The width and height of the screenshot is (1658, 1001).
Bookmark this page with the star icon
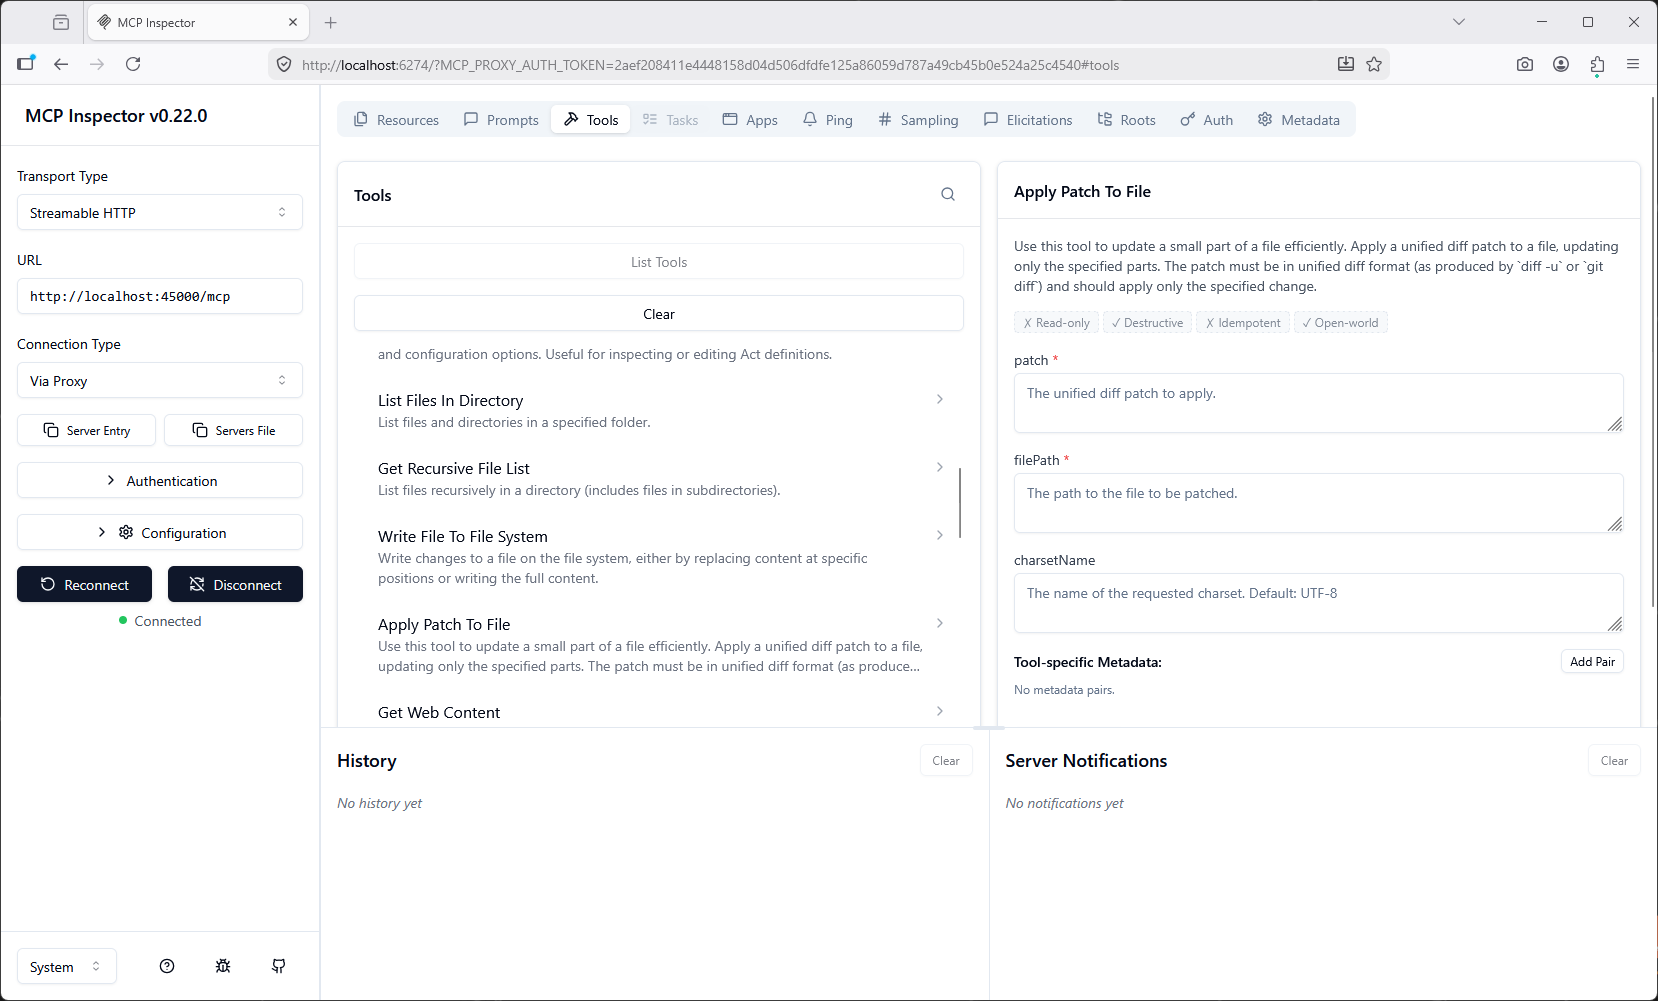[x=1374, y=64]
